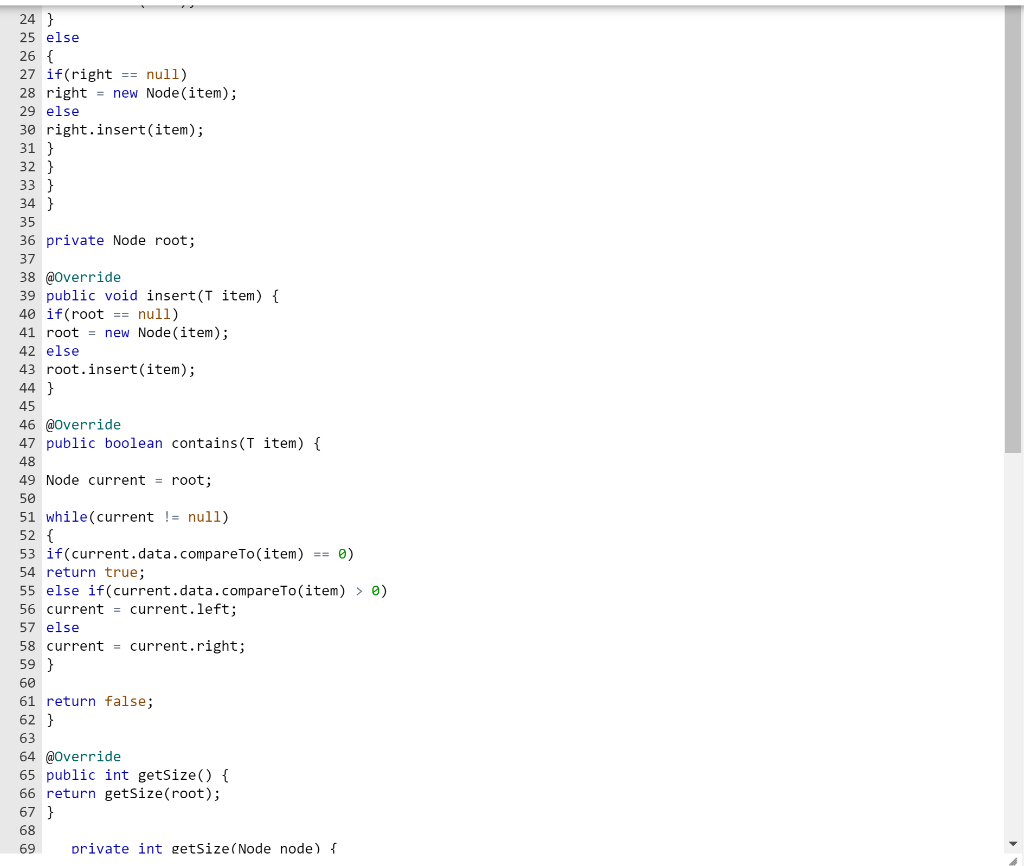Viewport: 1024px width, 866px height.
Task: Click the private Node root declaration
Action: (x=119, y=240)
